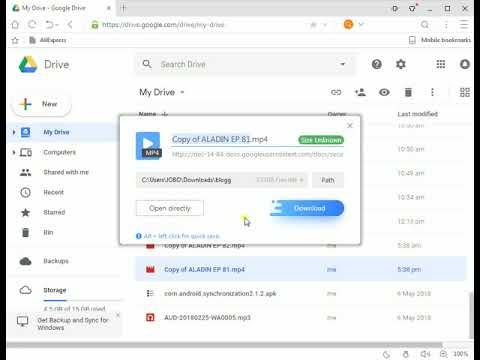The height and width of the screenshot is (360, 480).
Task: Close the download dialog
Action: (350, 126)
